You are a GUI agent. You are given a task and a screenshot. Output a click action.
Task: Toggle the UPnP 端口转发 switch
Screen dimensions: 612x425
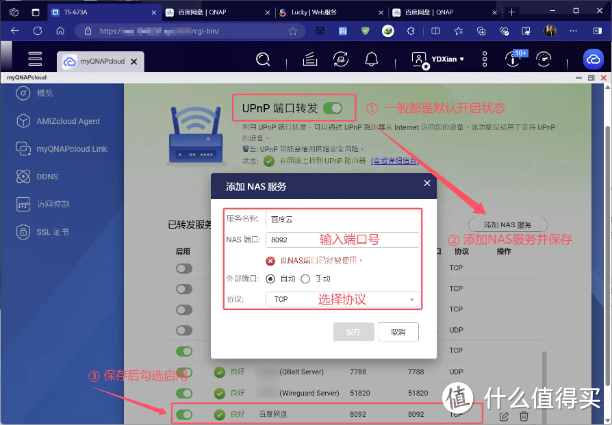[333, 108]
